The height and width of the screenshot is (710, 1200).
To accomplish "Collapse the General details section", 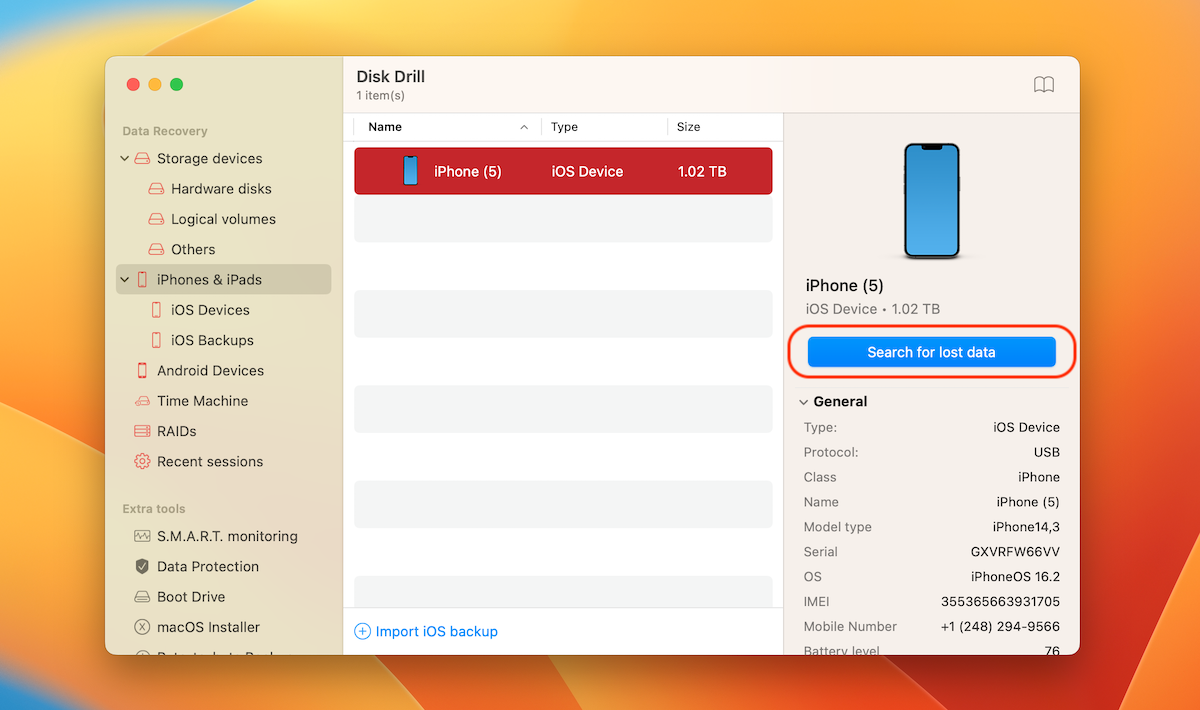I will coord(803,402).
